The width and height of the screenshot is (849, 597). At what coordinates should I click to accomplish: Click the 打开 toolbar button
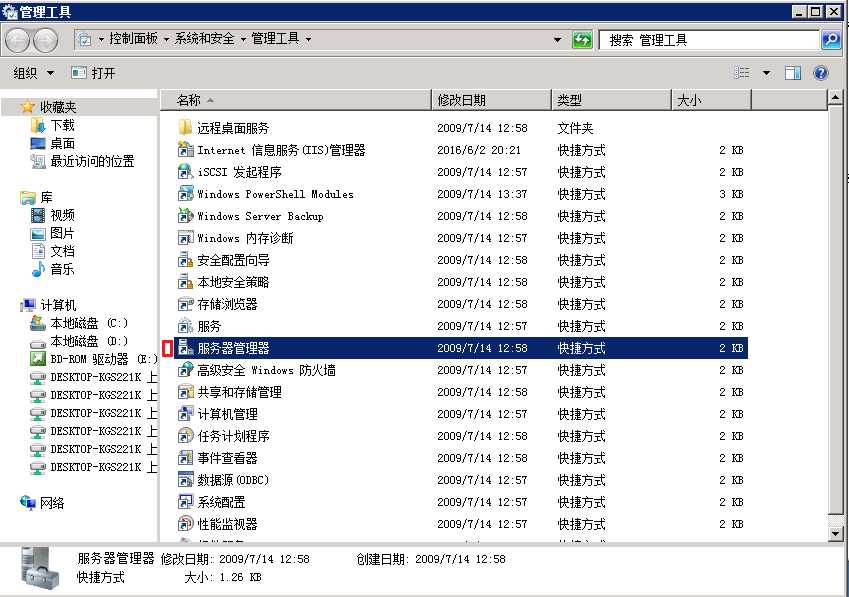point(94,73)
